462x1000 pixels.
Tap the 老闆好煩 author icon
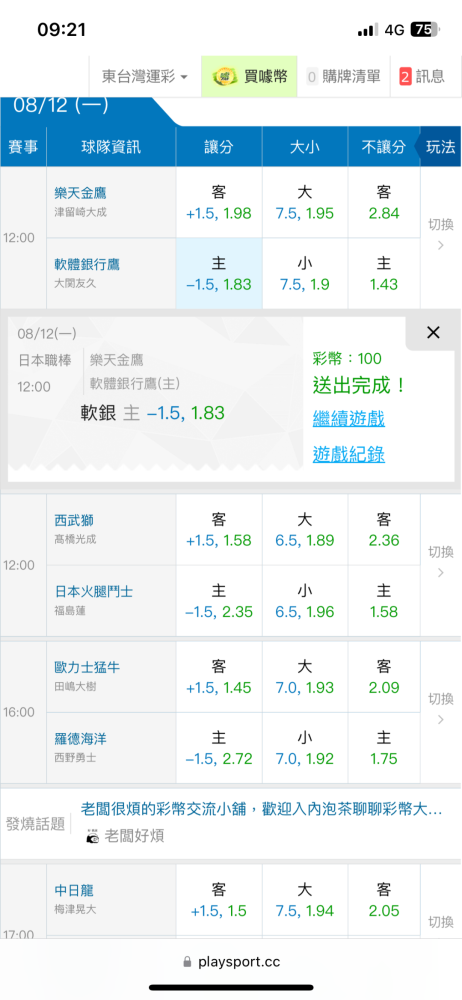click(93, 836)
